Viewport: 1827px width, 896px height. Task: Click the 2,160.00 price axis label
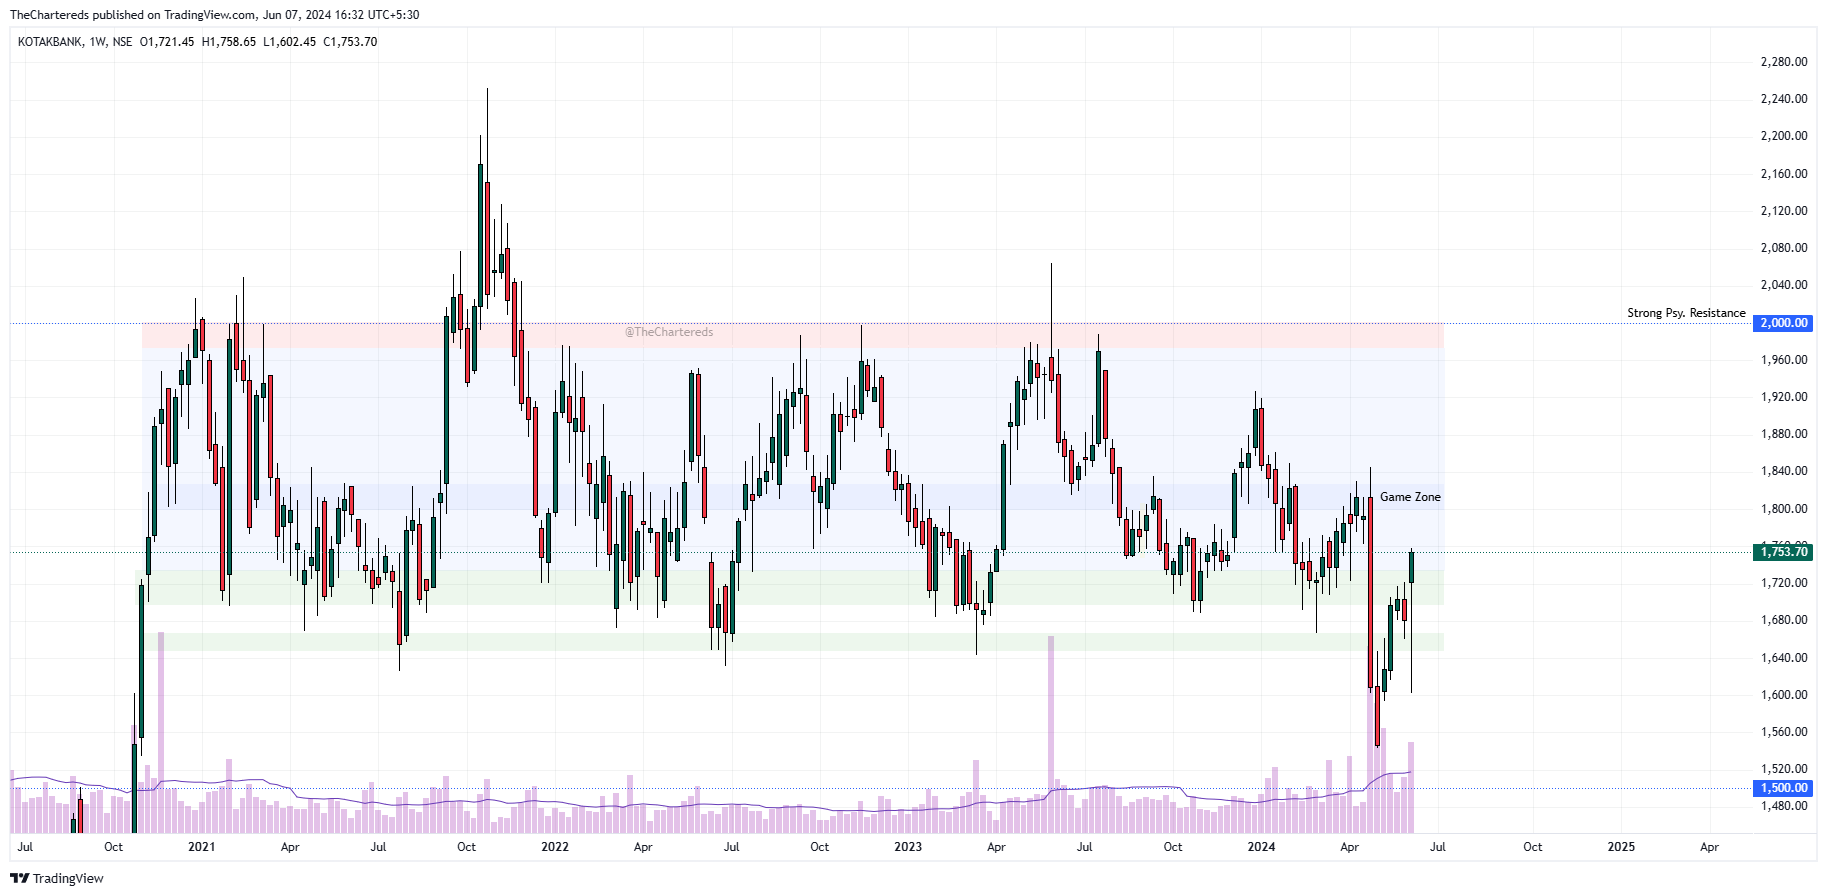click(1784, 174)
